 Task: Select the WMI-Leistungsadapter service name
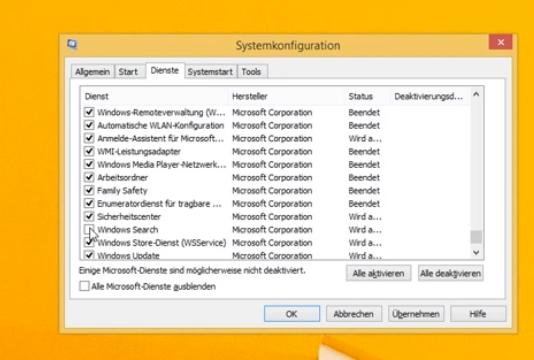tap(139, 151)
